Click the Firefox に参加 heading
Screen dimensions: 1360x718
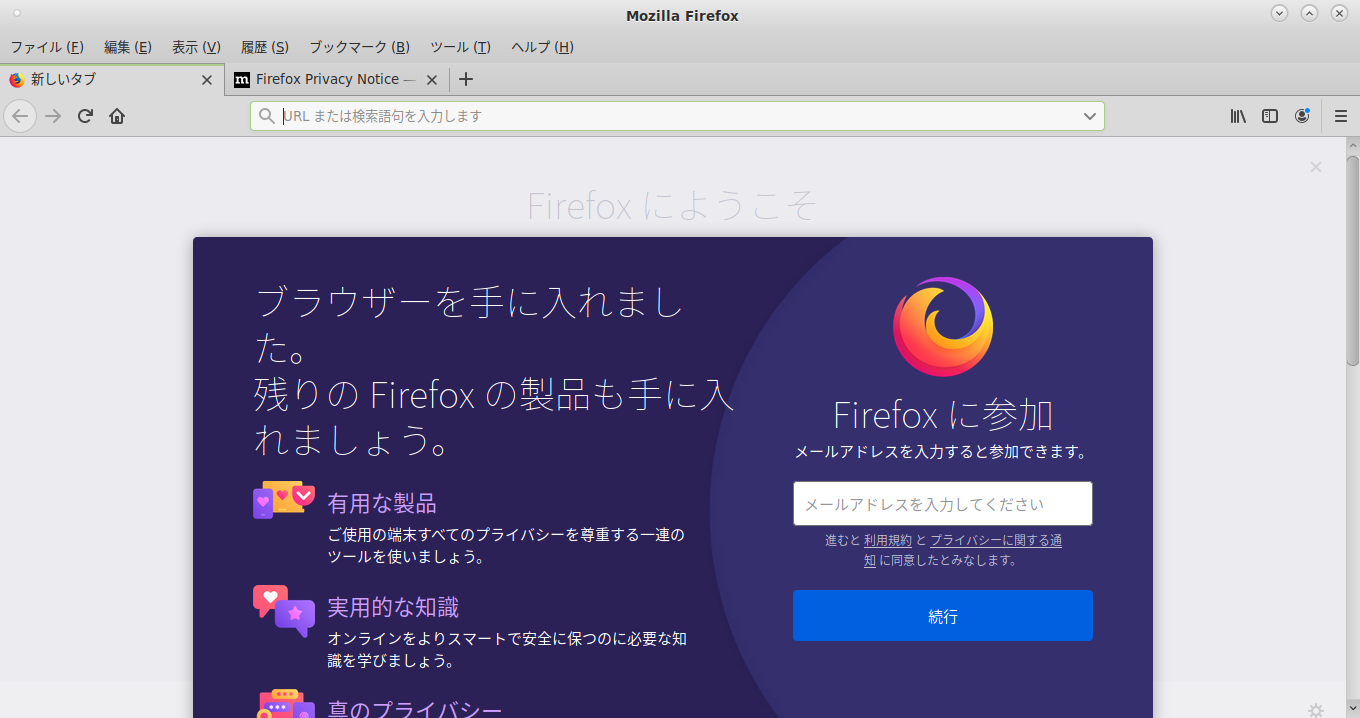click(943, 415)
